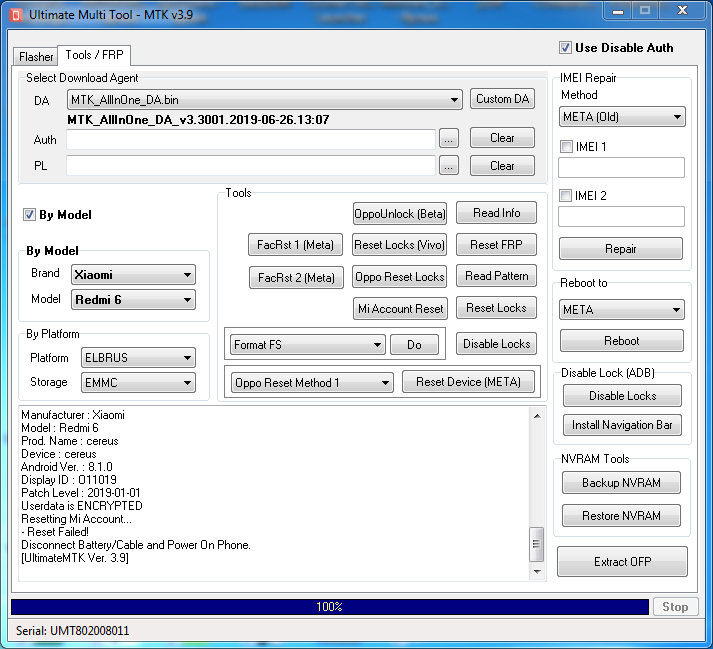The image size is (713, 649).
Task: Toggle the Use Disable Auth checkbox
Action: [565, 48]
